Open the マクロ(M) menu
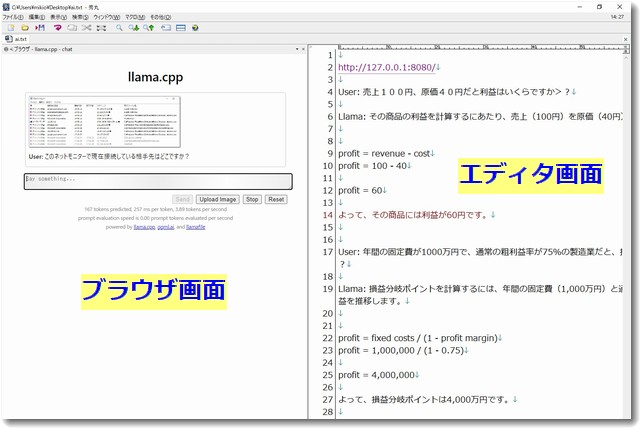 [x=135, y=17]
